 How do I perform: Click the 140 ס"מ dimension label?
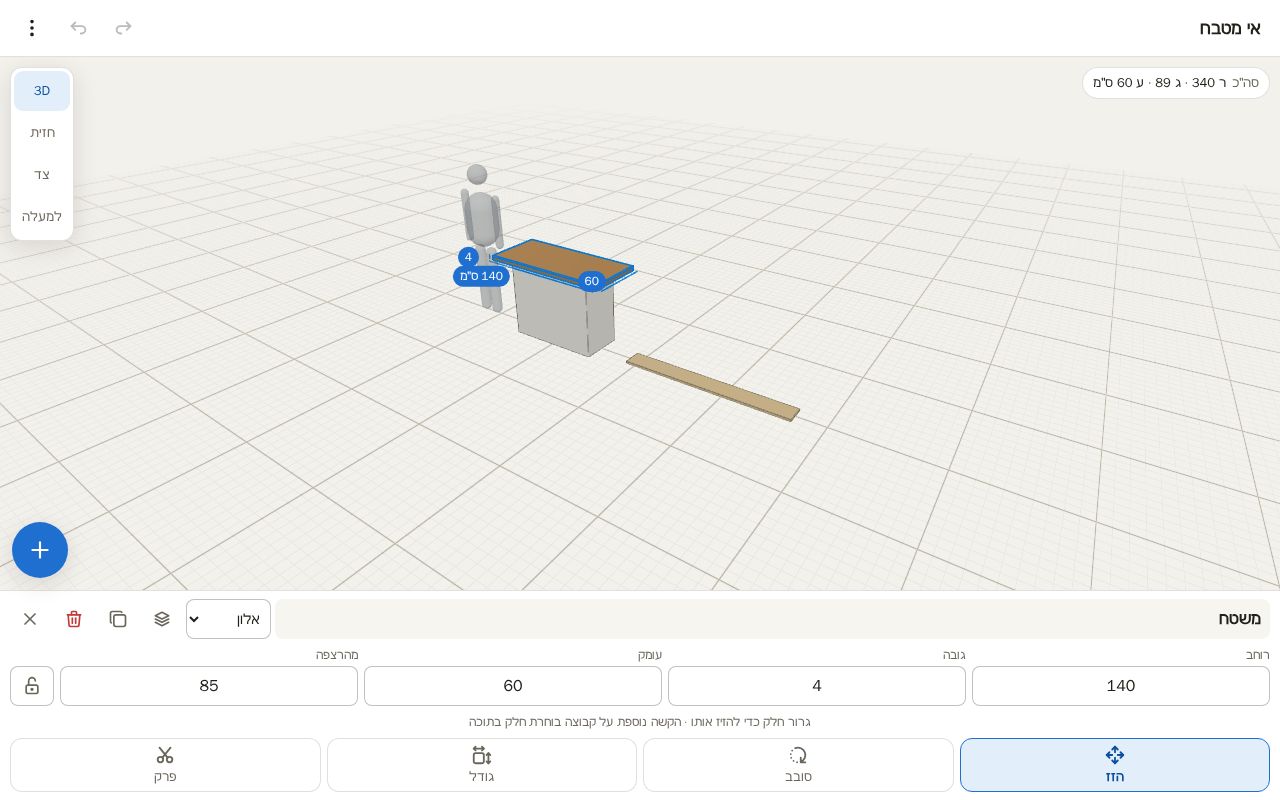[x=481, y=276]
